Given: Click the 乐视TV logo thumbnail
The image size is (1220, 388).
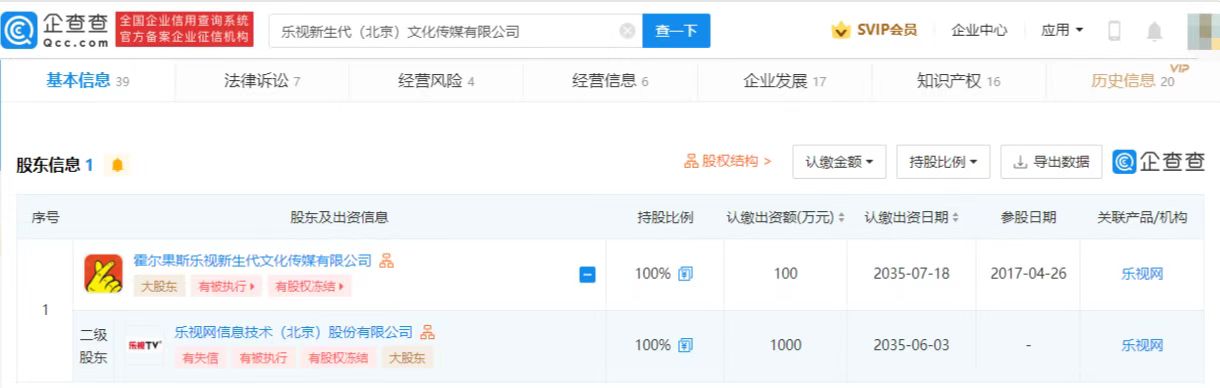Looking at the screenshot, I should [144, 345].
